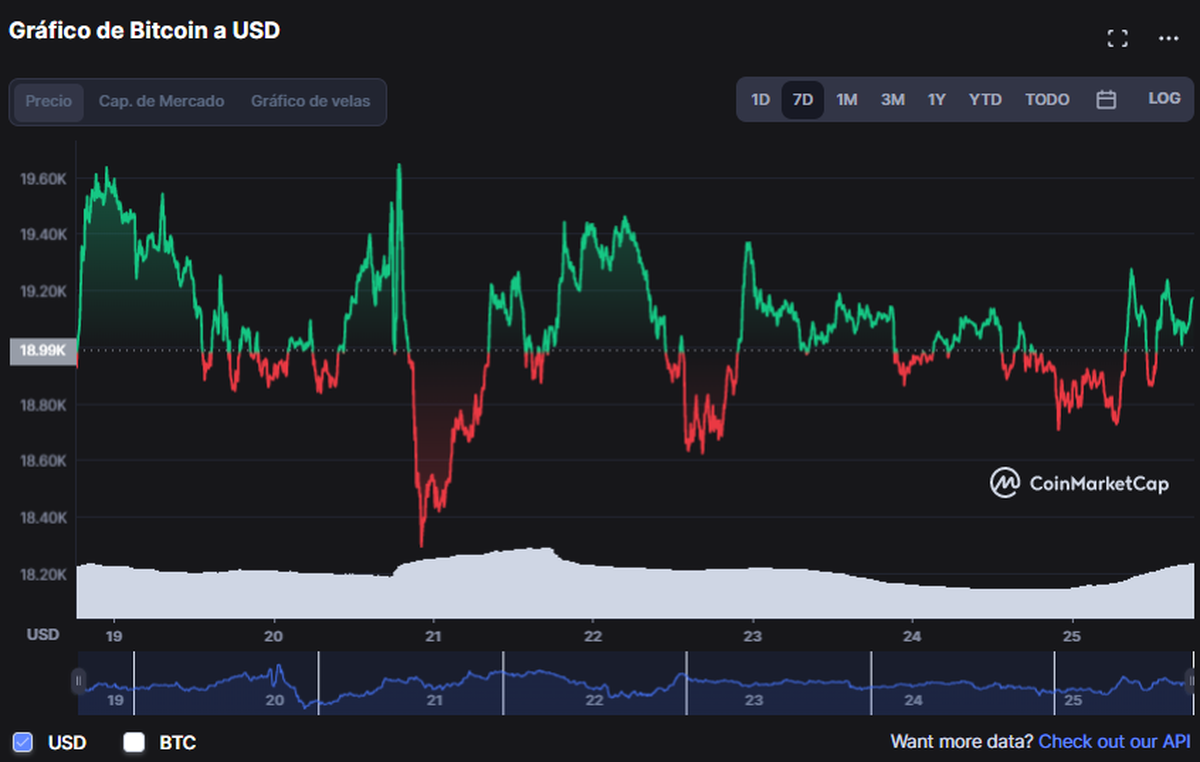View the 1M price history
Viewport: 1200px width, 762px height.
pyautogui.click(x=846, y=99)
